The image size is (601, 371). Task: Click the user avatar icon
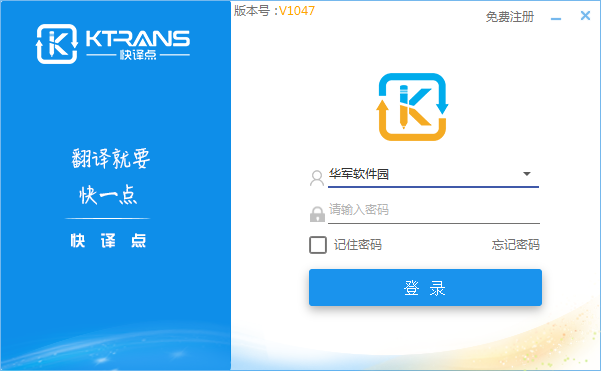[x=317, y=178]
